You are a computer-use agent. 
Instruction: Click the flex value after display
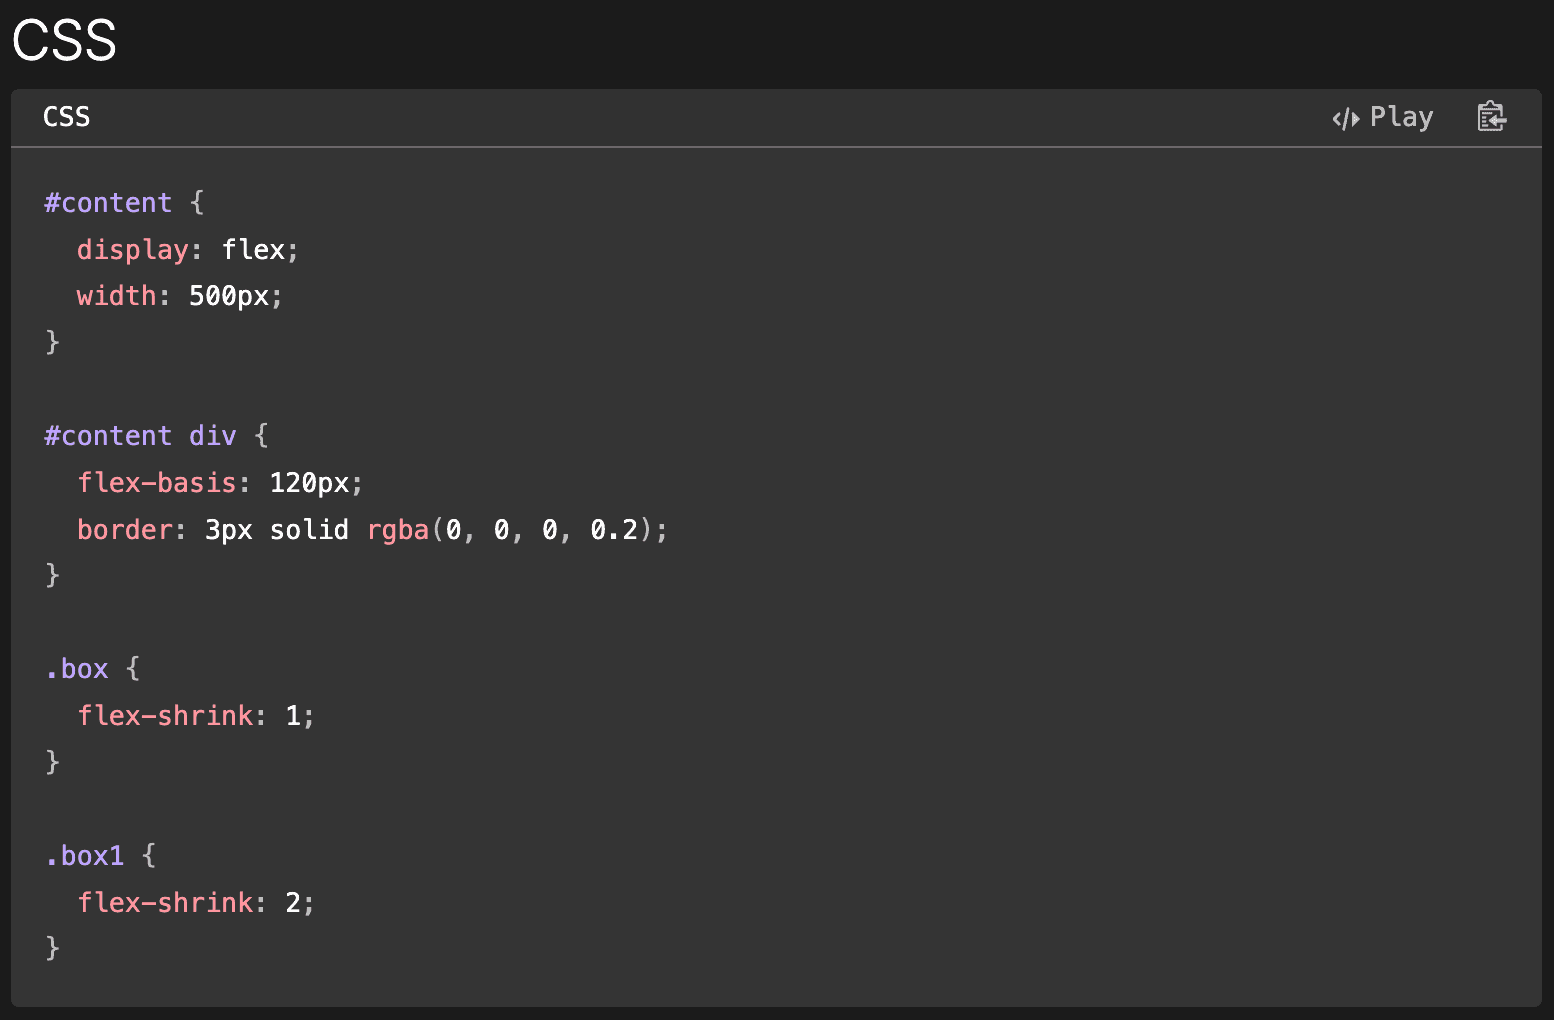pos(253,250)
